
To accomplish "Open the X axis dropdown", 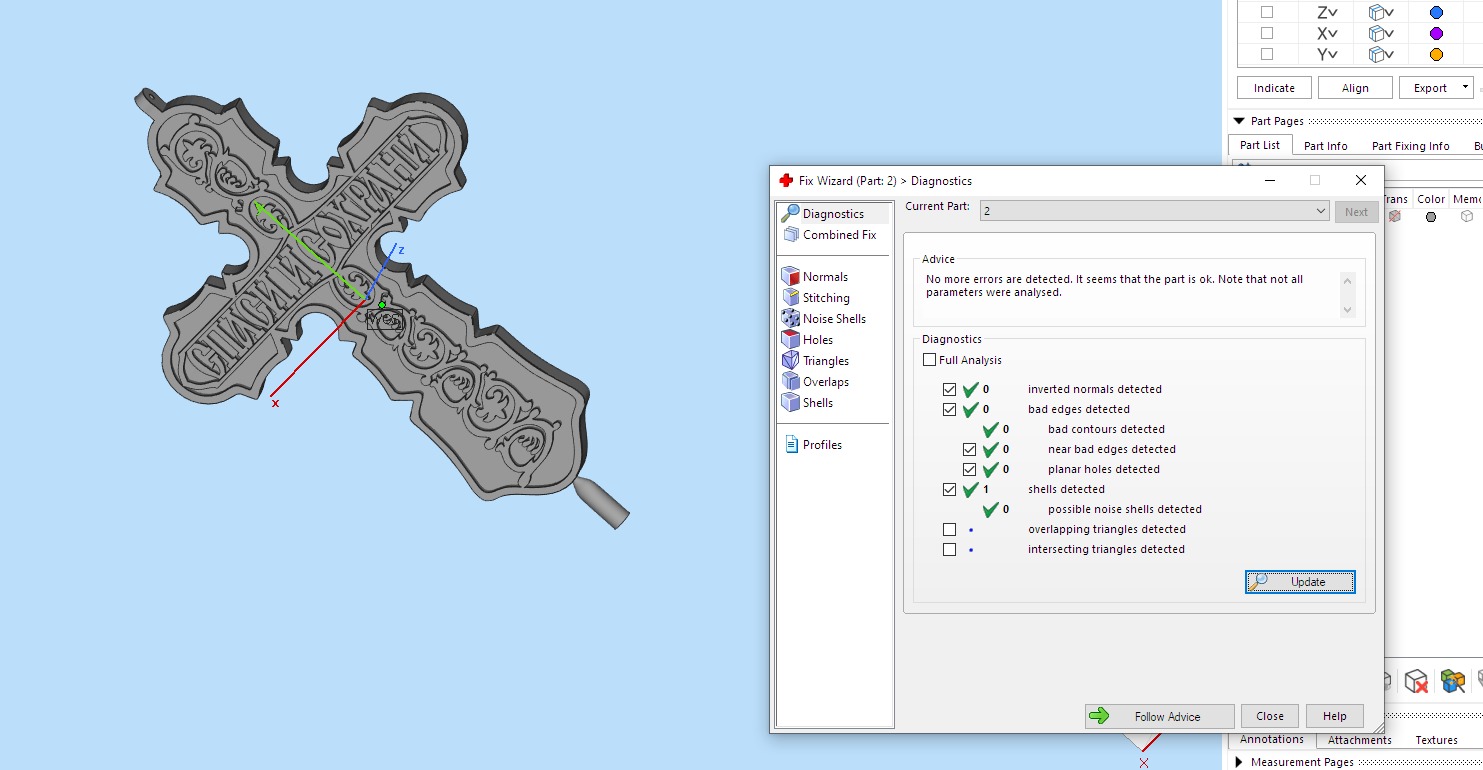I will (1327, 33).
